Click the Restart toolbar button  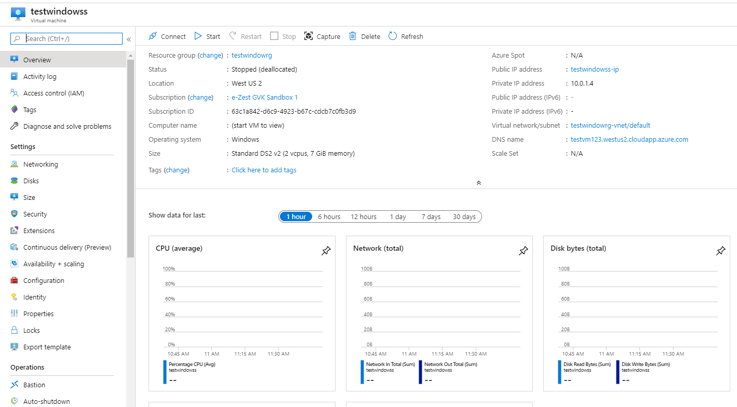click(245, 36)
